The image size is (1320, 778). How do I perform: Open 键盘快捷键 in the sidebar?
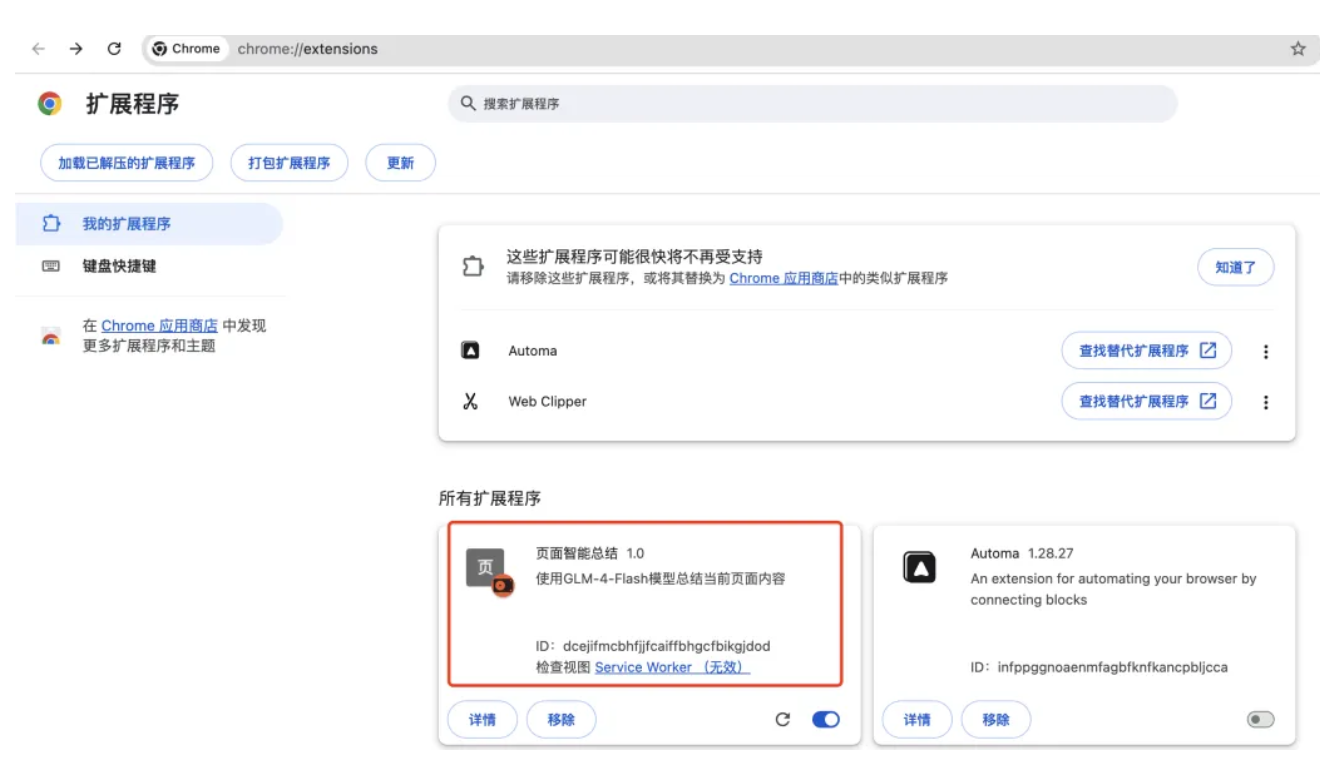[x=150, y=266]
